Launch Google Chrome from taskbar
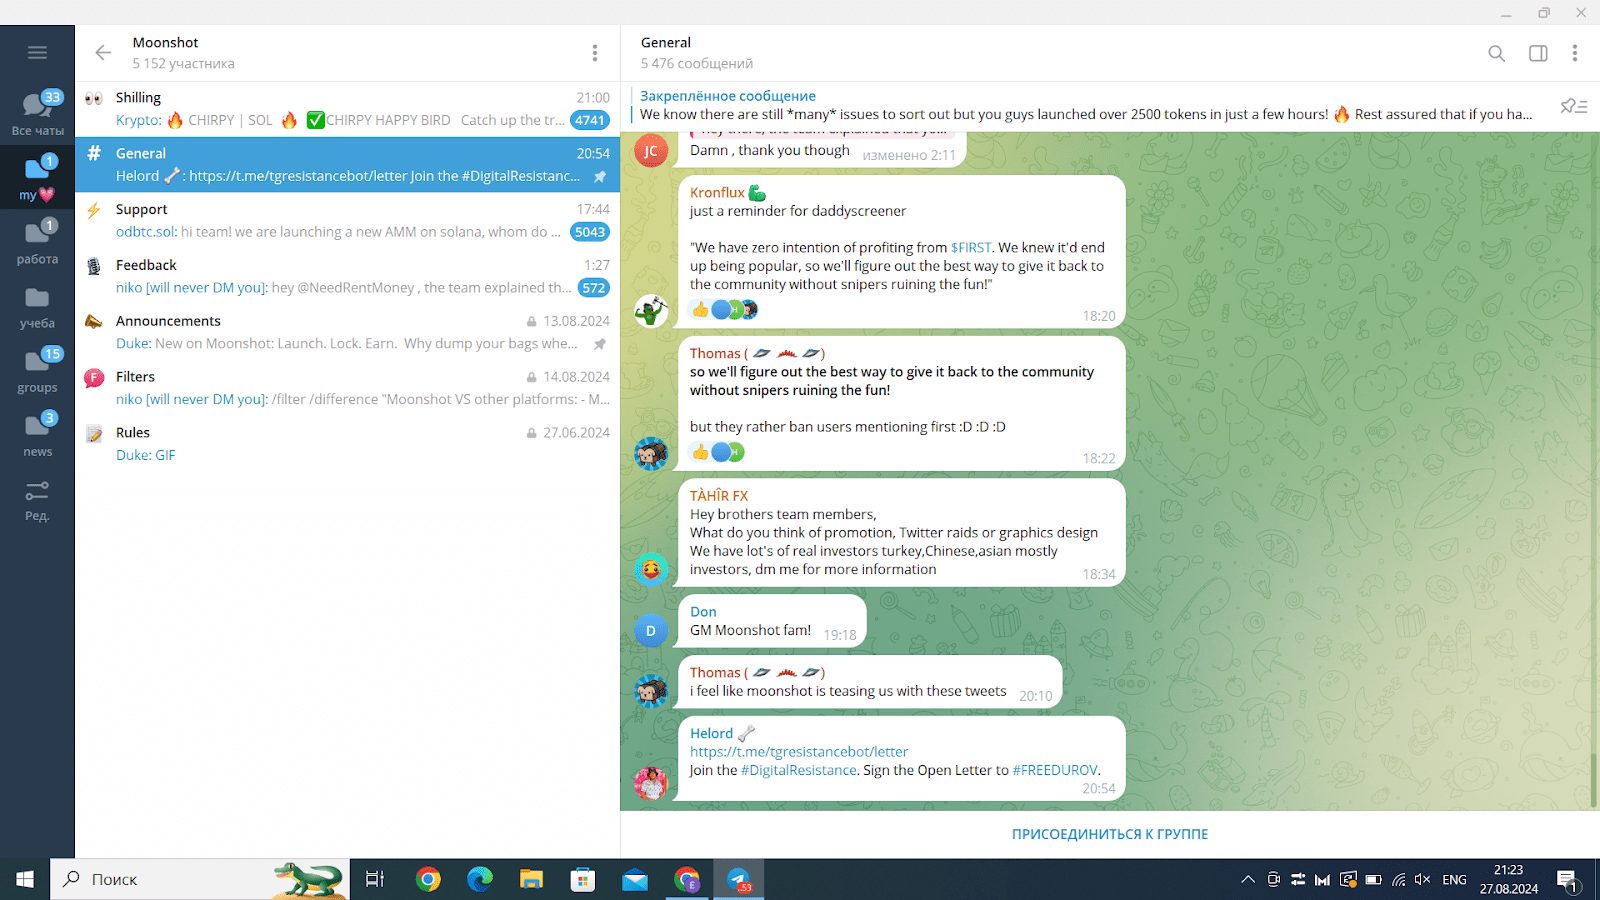The image size is (1600, 900). (x=428, y=880)
